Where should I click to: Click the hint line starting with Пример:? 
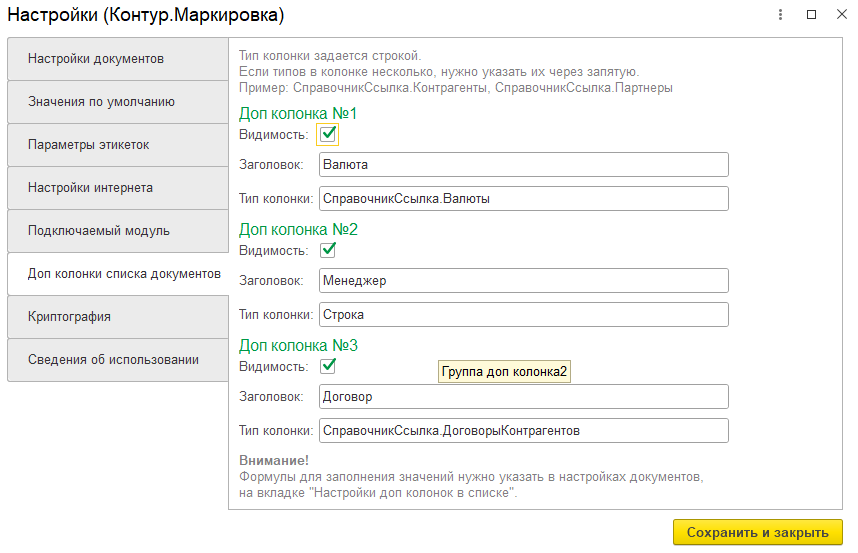pyautogui.click(x=456, y=88)
